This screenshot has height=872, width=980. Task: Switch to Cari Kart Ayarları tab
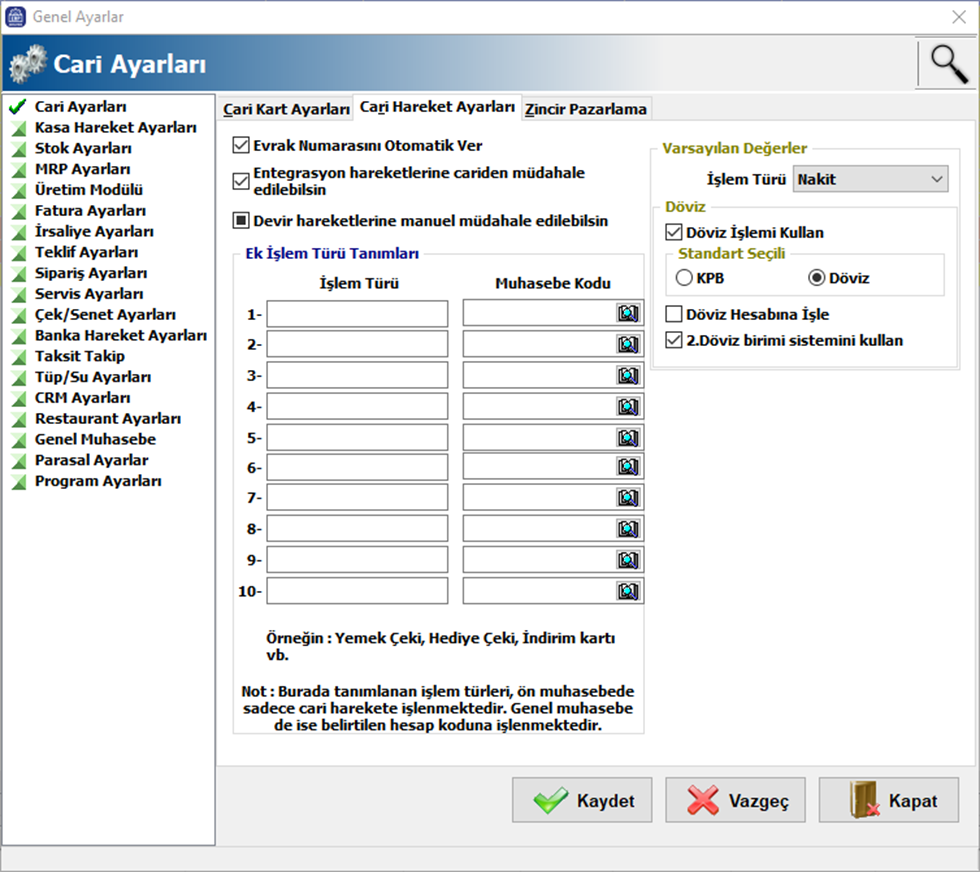point(286,109)
